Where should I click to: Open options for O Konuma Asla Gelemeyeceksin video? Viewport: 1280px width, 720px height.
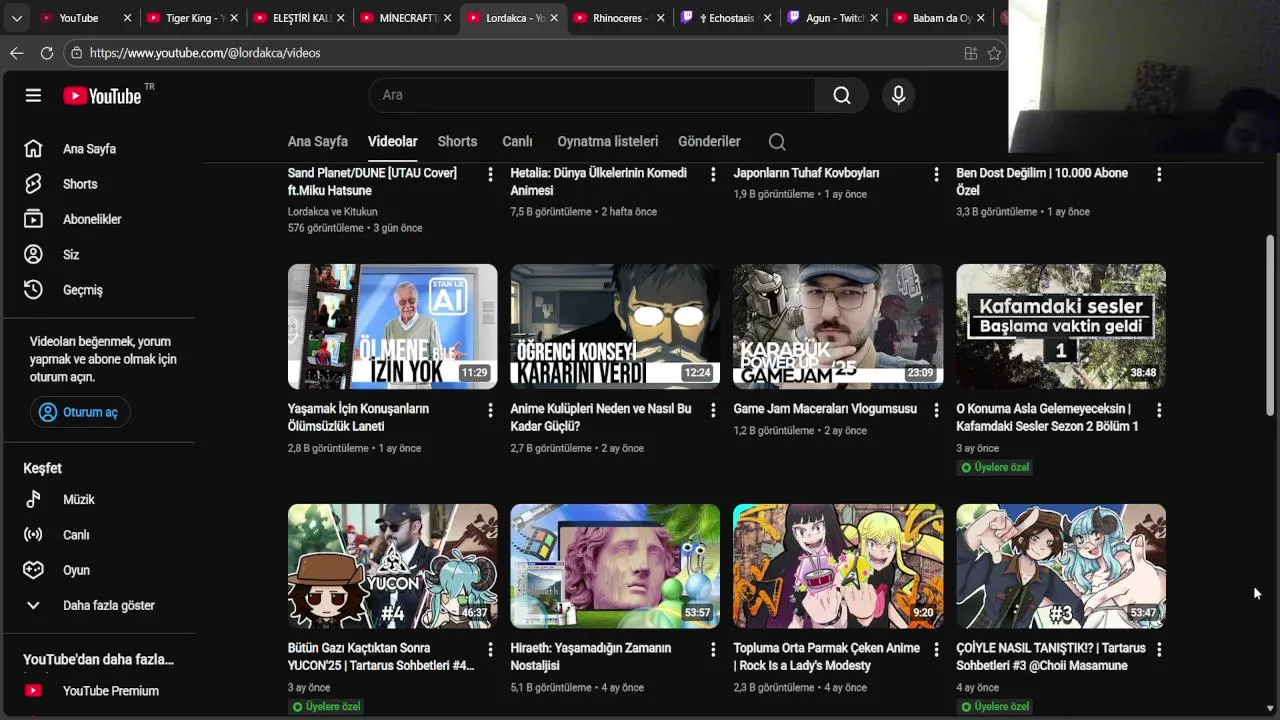point(1159,410)
